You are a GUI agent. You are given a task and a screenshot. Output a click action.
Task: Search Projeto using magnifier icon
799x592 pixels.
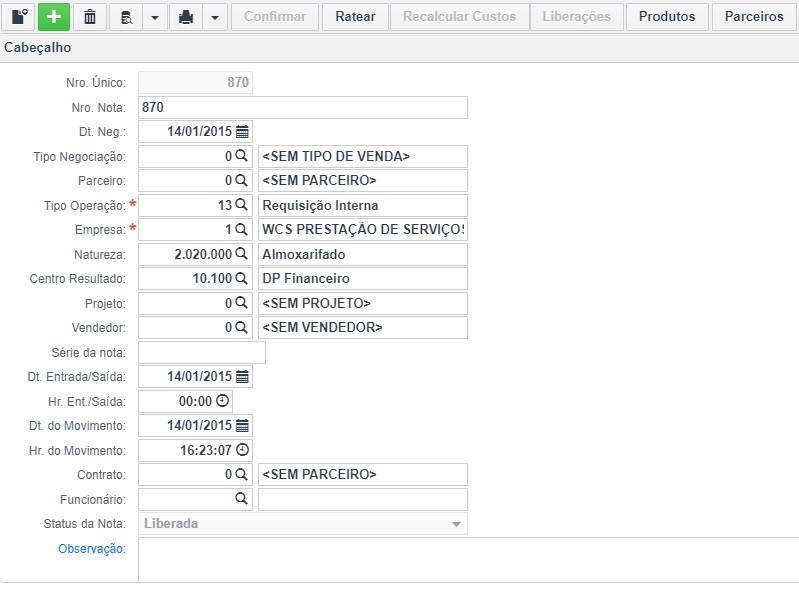[x=242, y=303]
